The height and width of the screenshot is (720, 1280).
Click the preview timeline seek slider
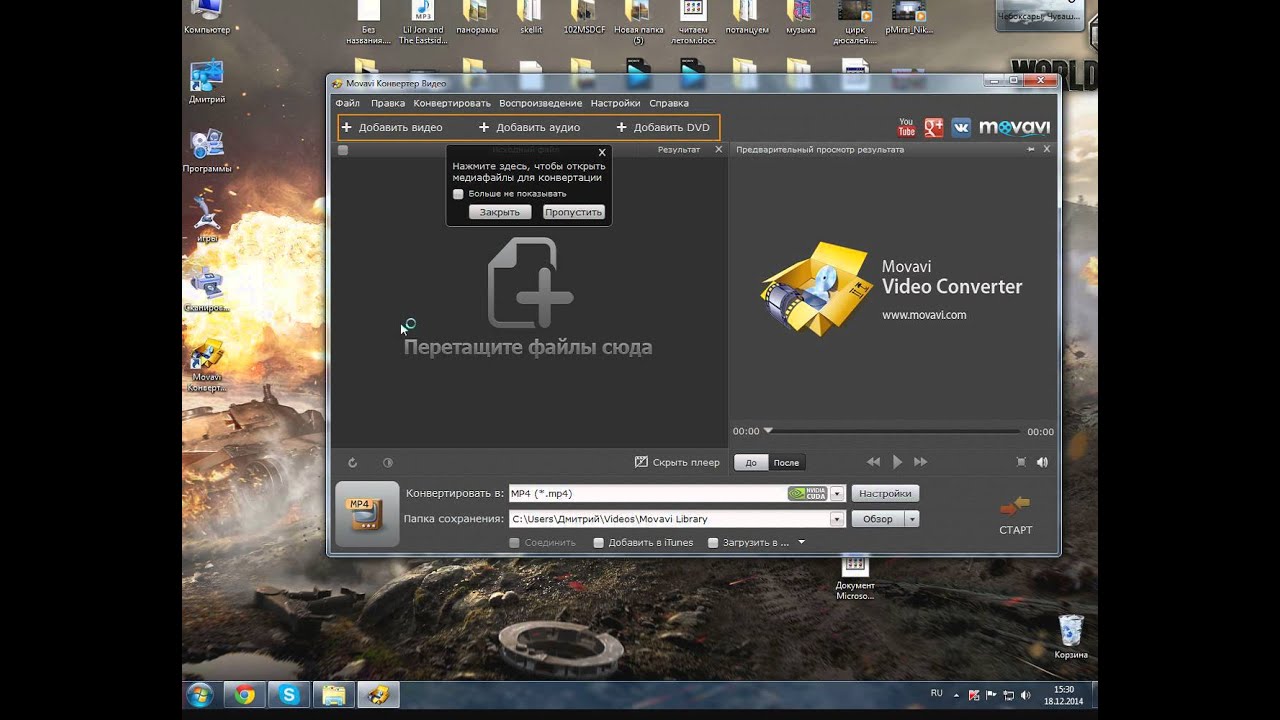[892, 431]
